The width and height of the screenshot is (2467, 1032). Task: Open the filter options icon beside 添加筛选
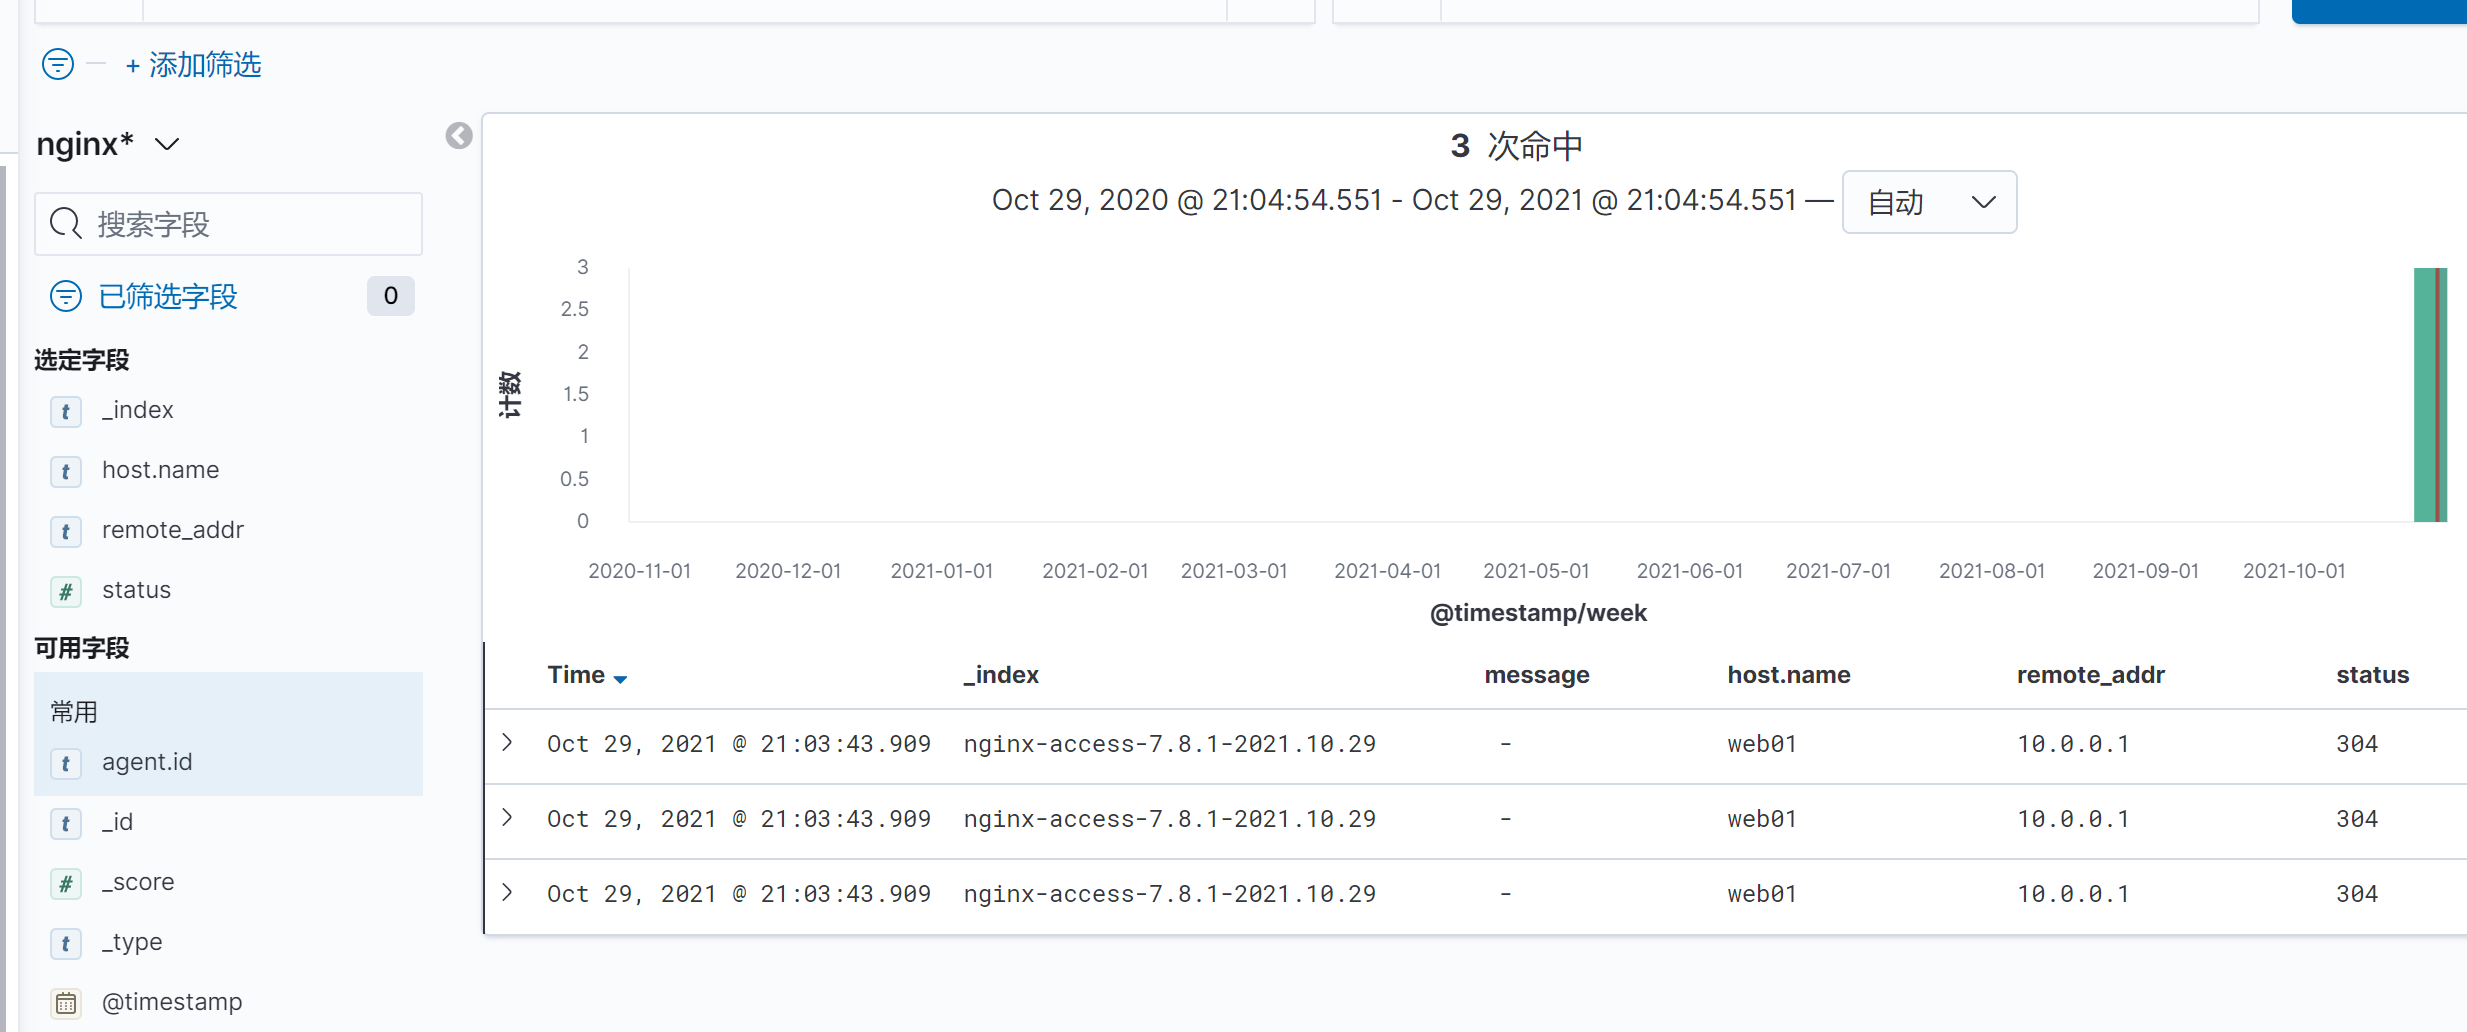(58, 65)
